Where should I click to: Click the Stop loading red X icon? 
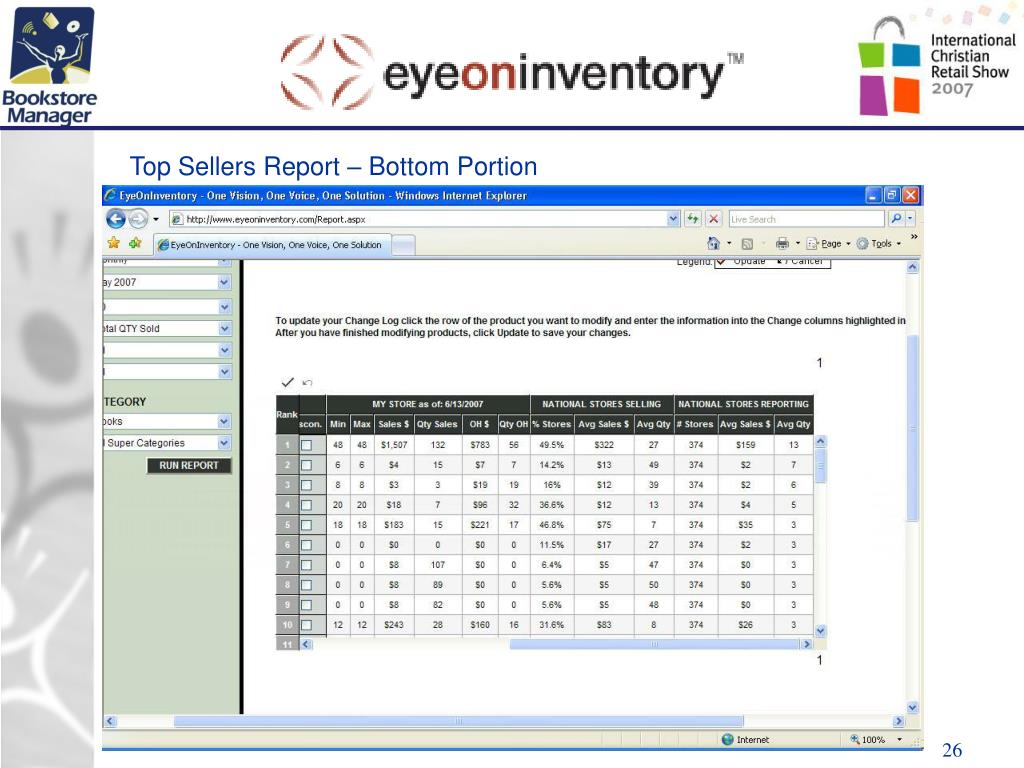click(714, 219)
